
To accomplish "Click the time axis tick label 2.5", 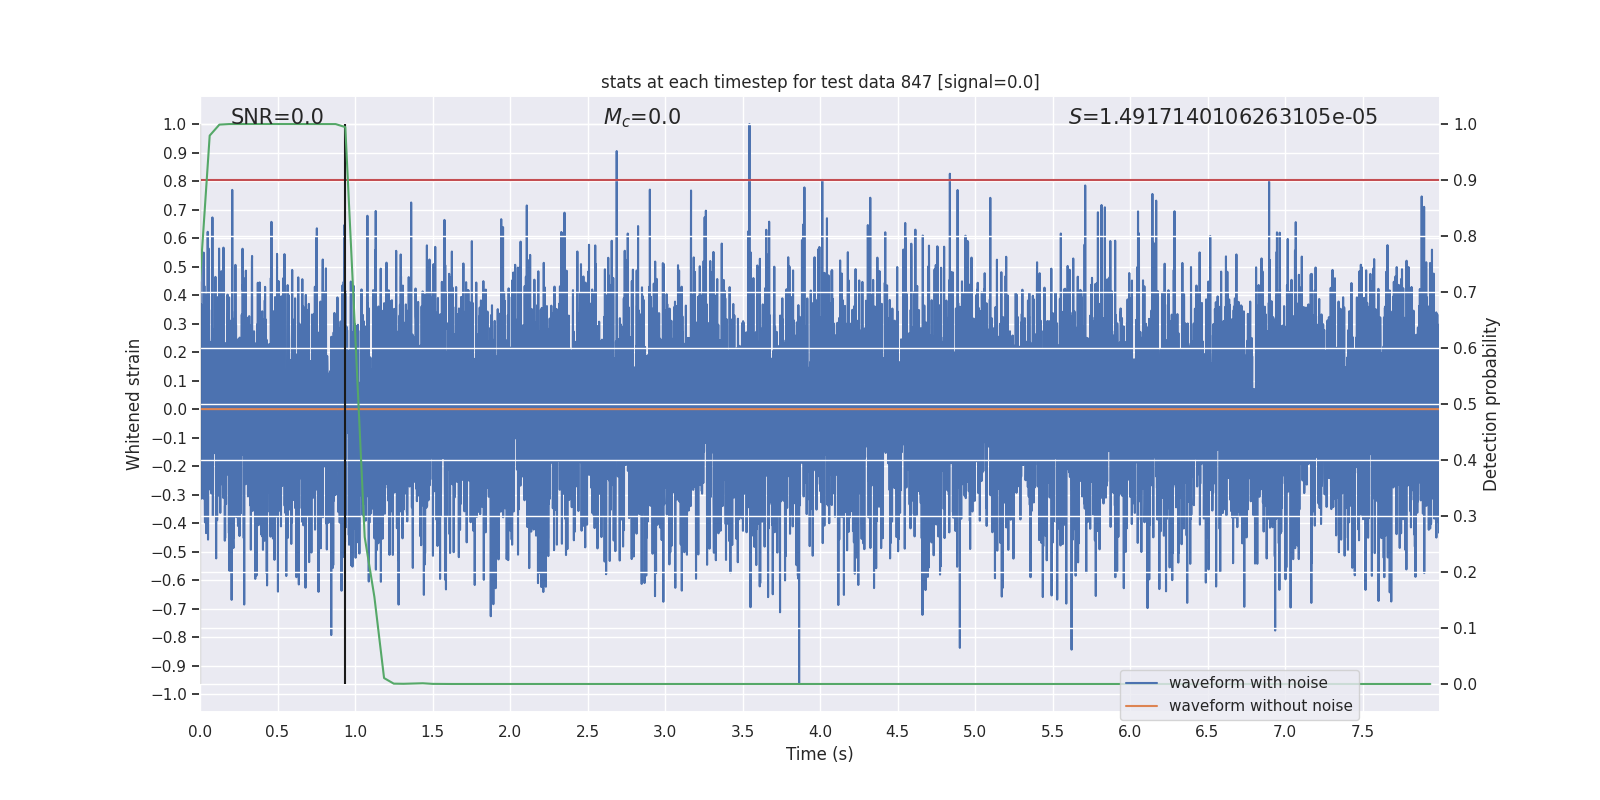I will tap(587, 732).
